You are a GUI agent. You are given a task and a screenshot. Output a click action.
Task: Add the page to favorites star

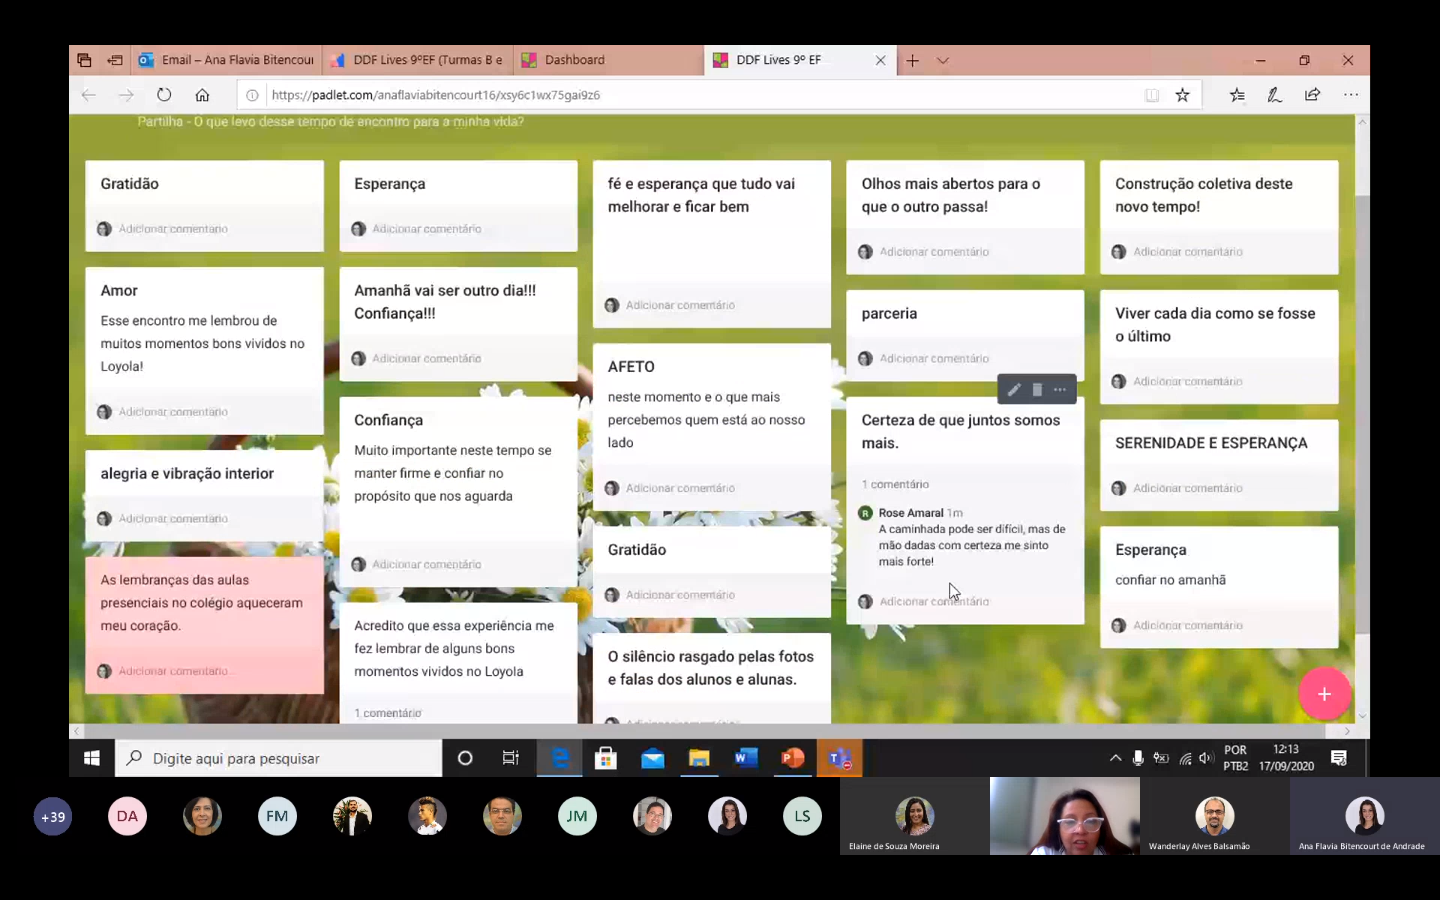point(1183,95)
